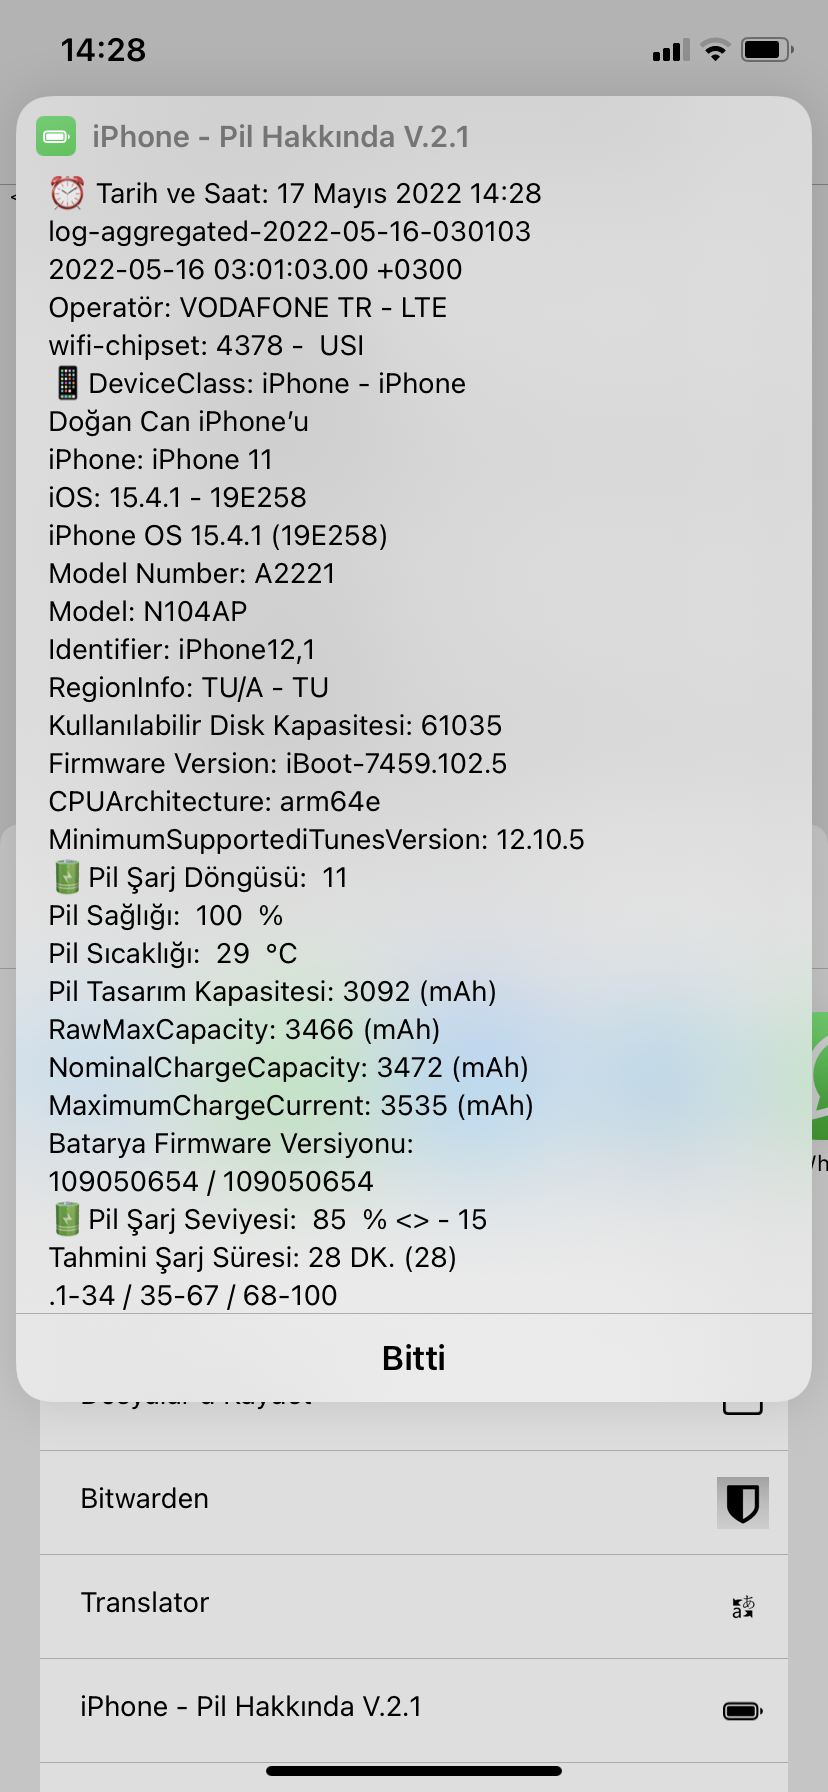
Task: Tap iPhone OS 15.4.1 (19E258) line
Action: [218, 535]
